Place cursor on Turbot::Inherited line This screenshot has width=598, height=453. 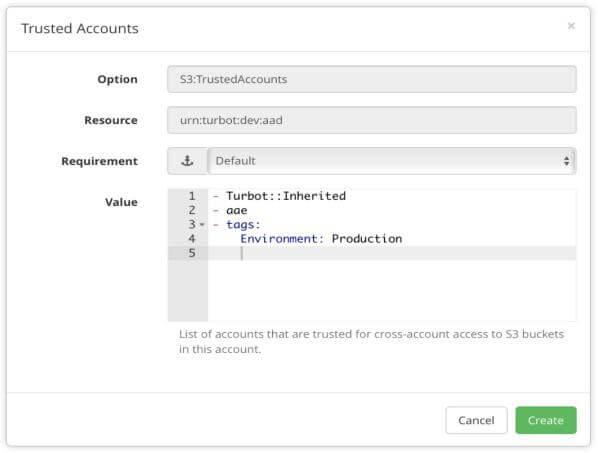(x=286, y=196)
